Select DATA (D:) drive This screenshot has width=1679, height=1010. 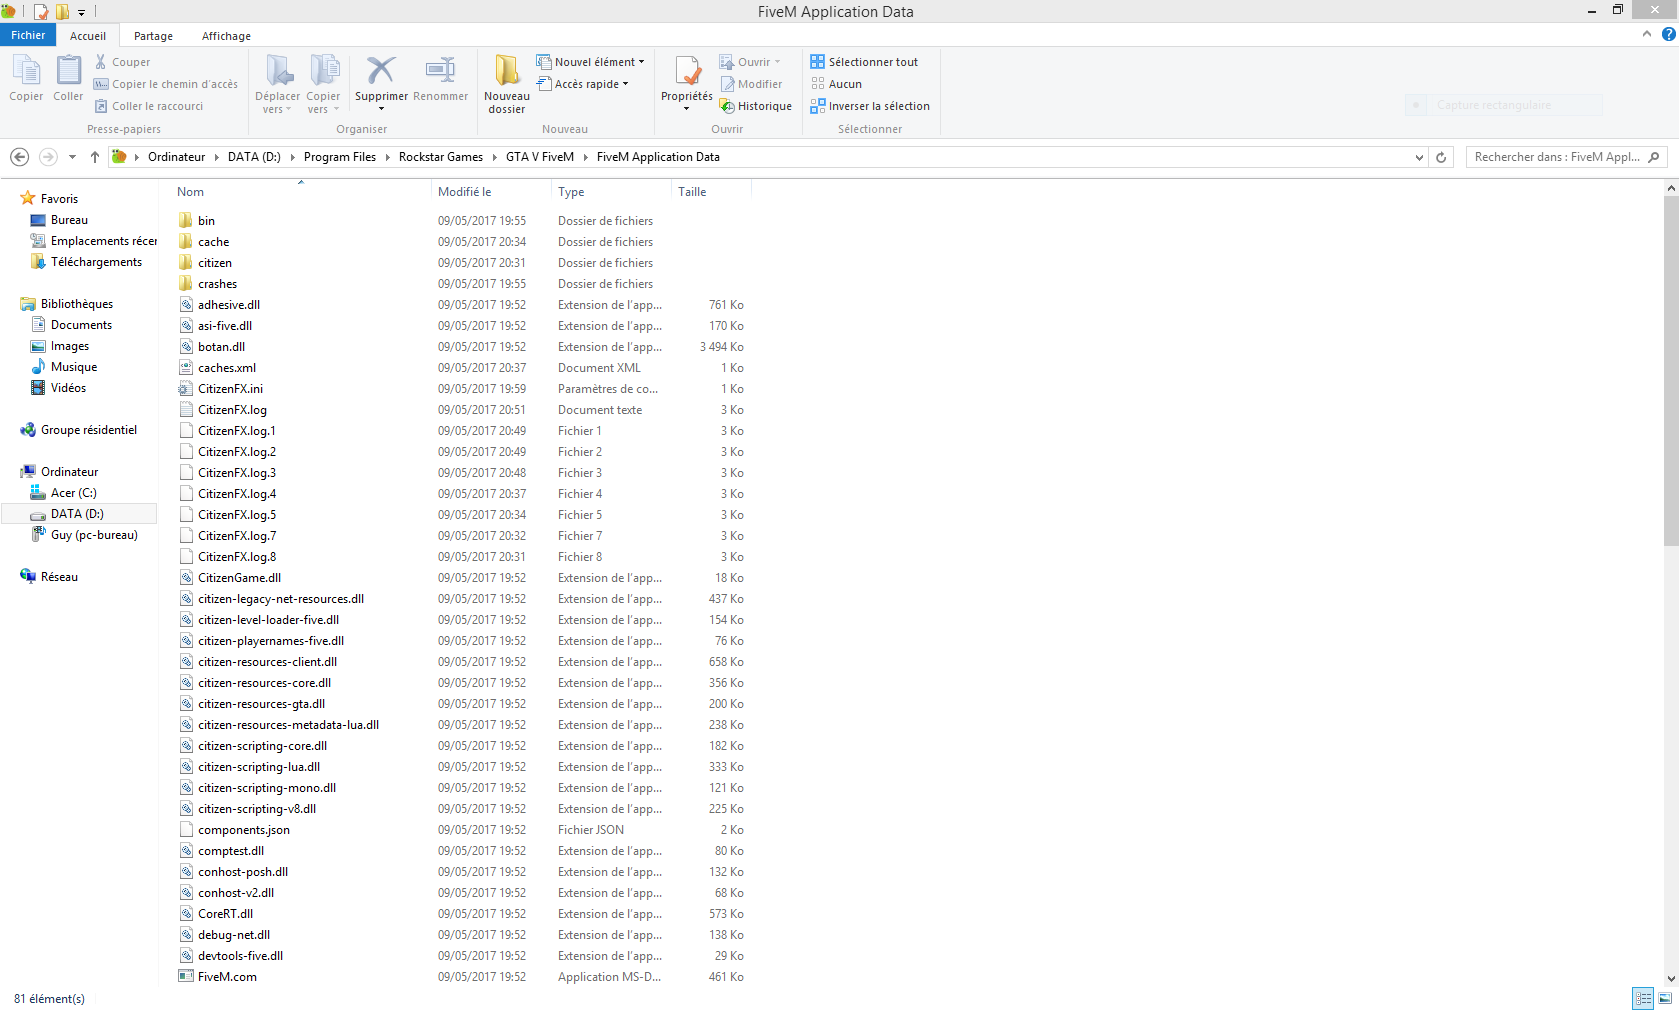pos(77,514)
